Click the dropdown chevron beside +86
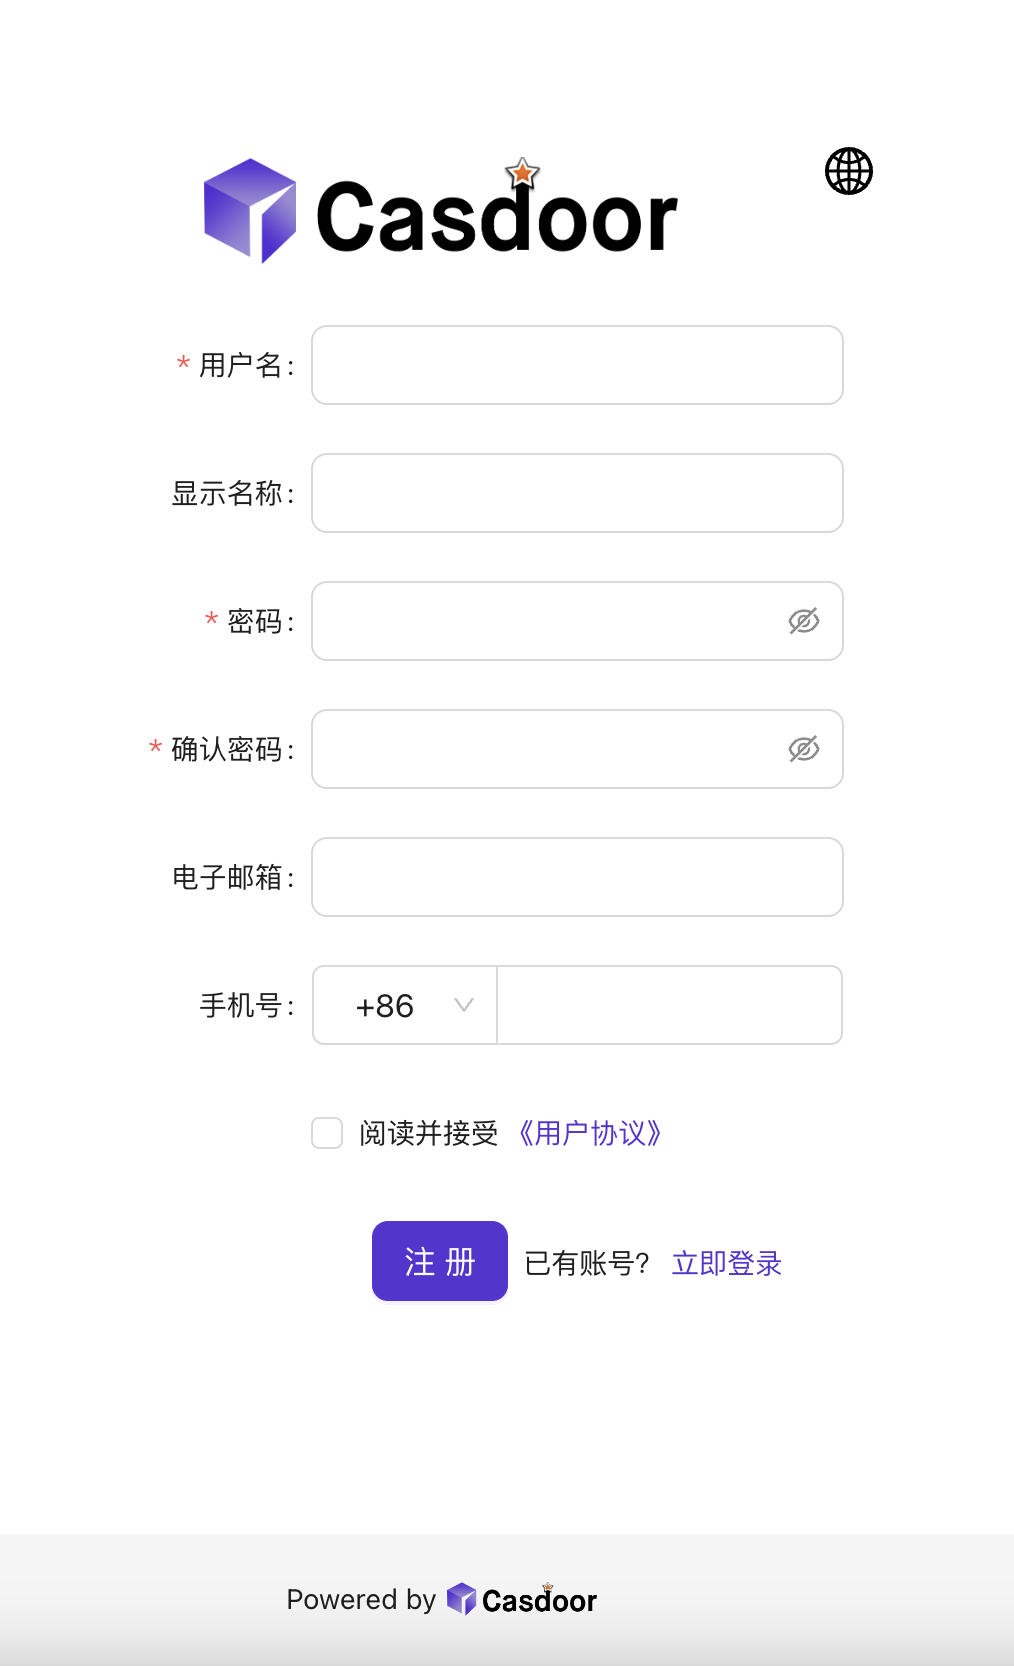 [463, 1005]
